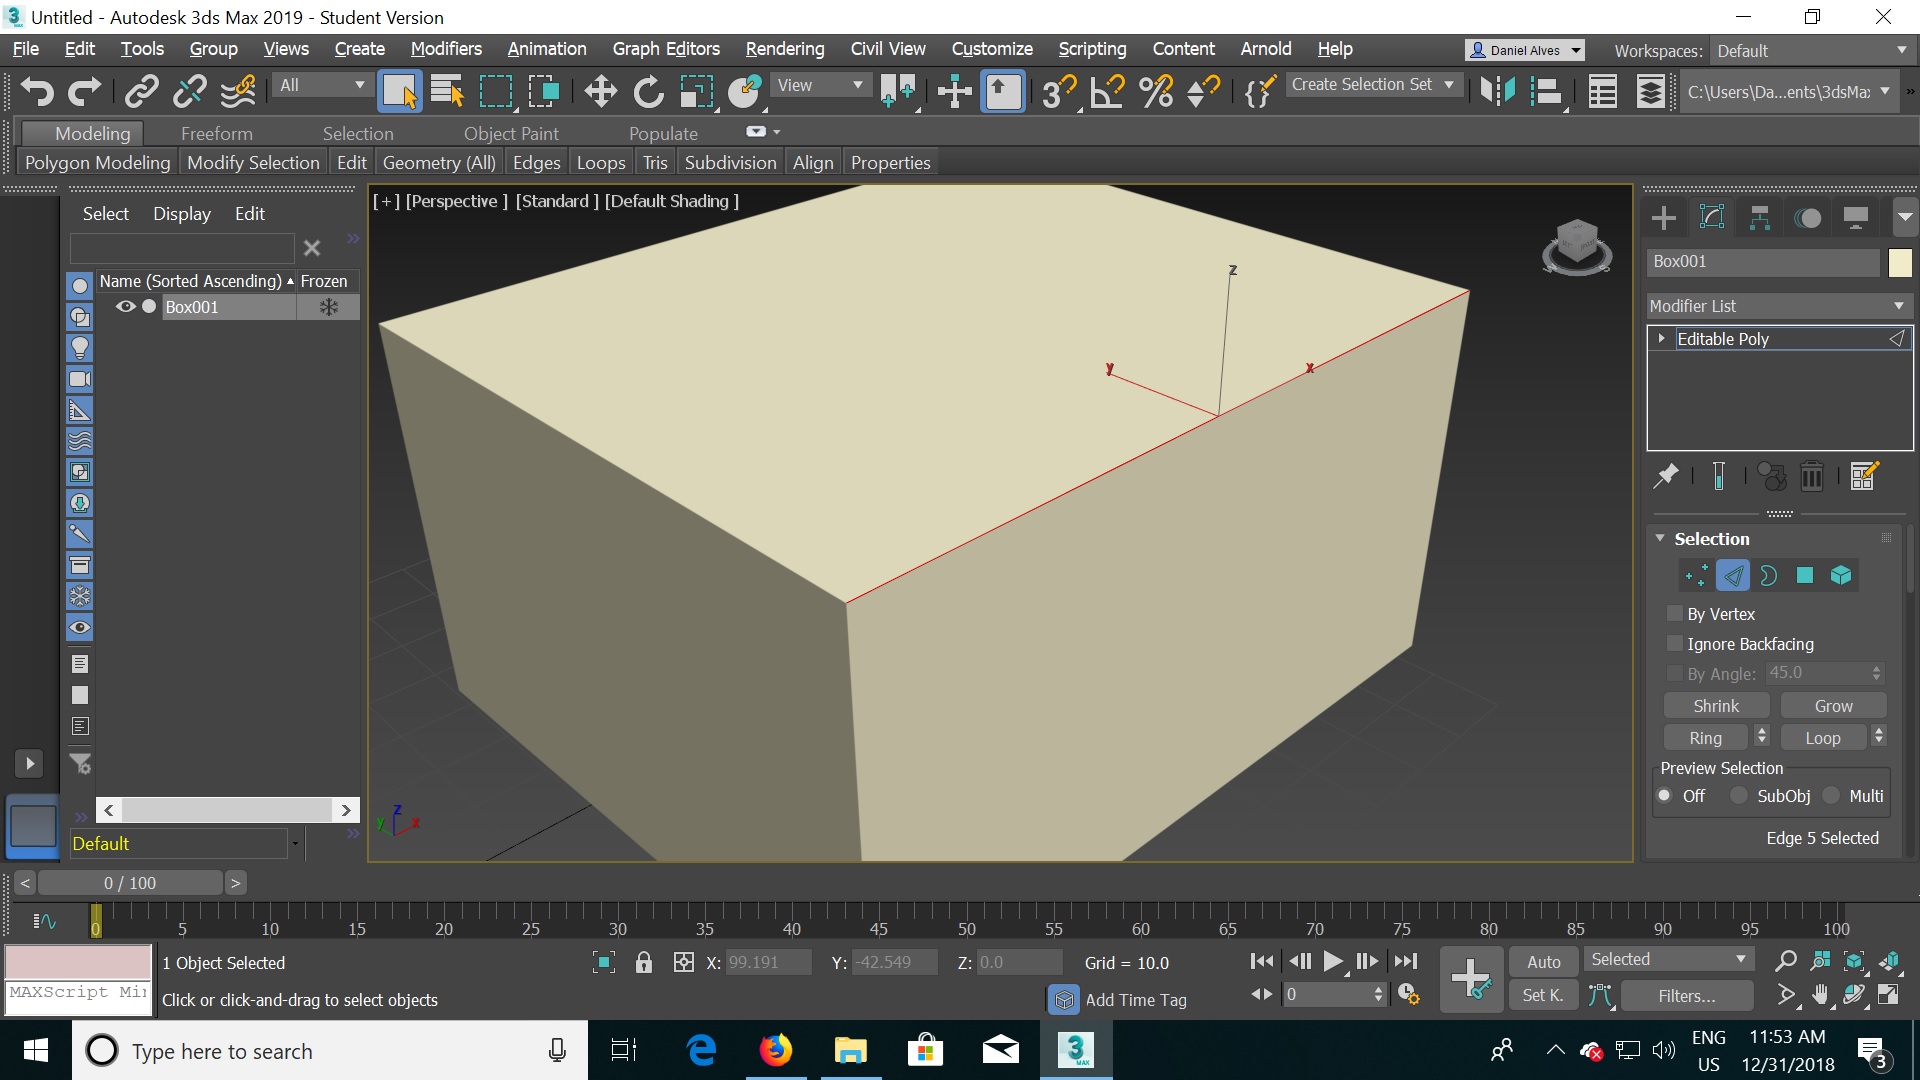The image size is (1920, 1080).
Task: Open the Hierarchy command panel tab
Action: (1760, 218)
